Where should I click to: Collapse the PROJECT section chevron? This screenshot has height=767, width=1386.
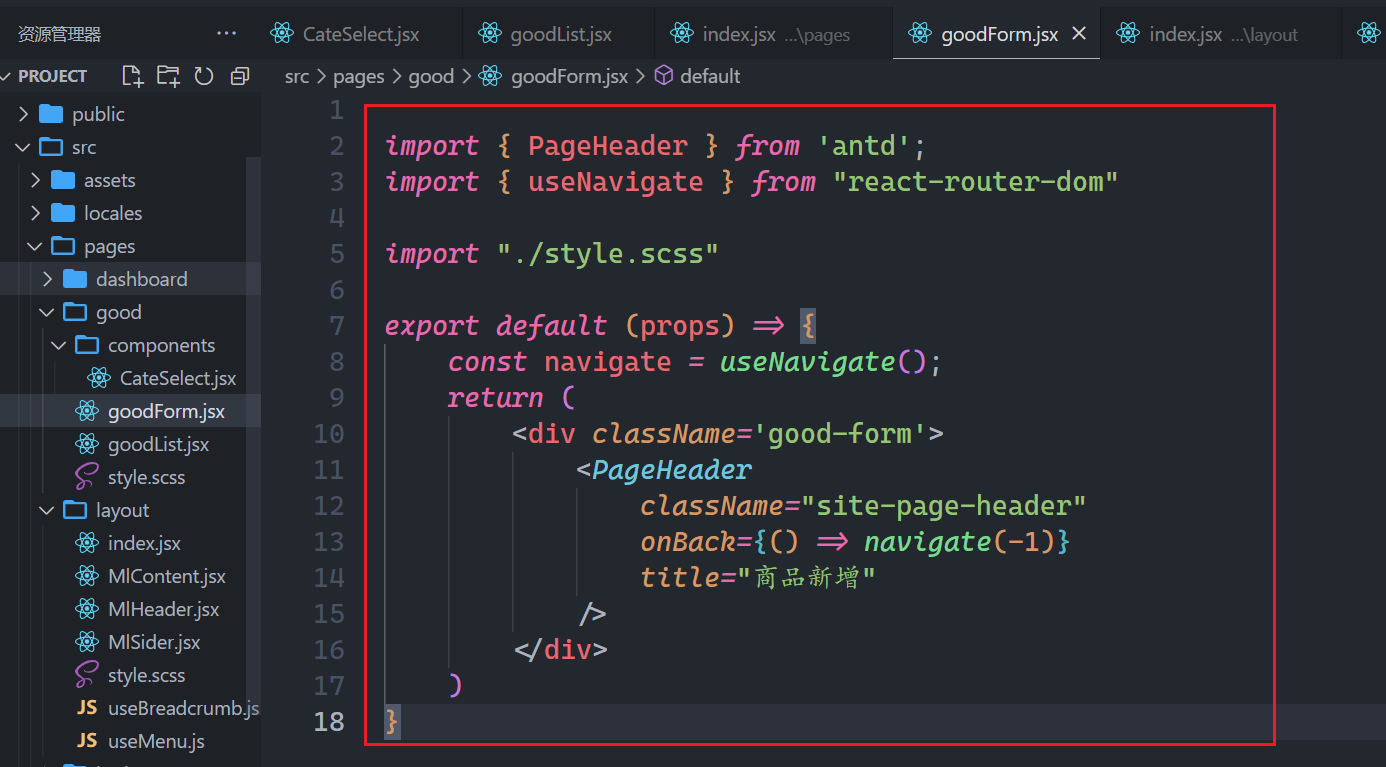pyautogui.click(x=8, y=76)
